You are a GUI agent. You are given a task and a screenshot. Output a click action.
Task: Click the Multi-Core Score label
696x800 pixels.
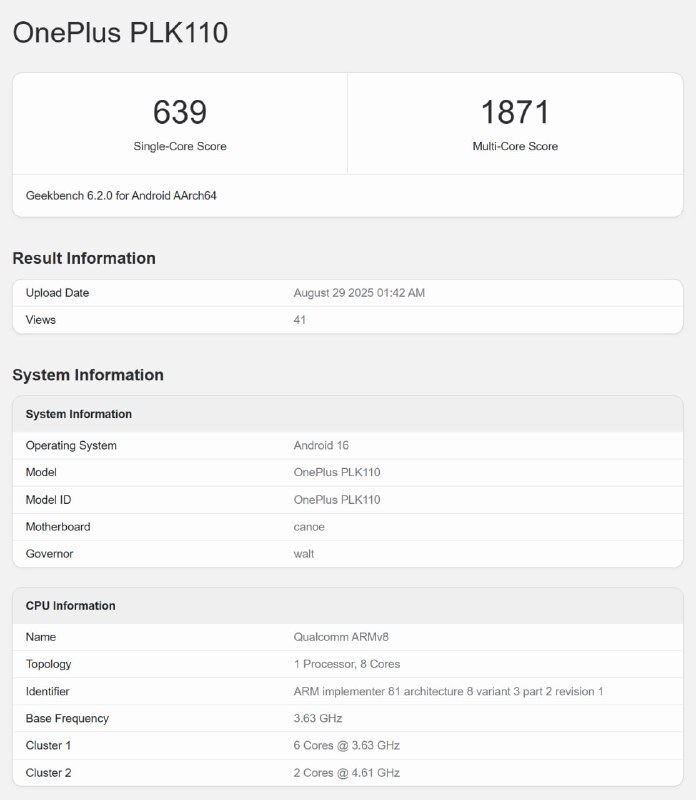(515, 146)
